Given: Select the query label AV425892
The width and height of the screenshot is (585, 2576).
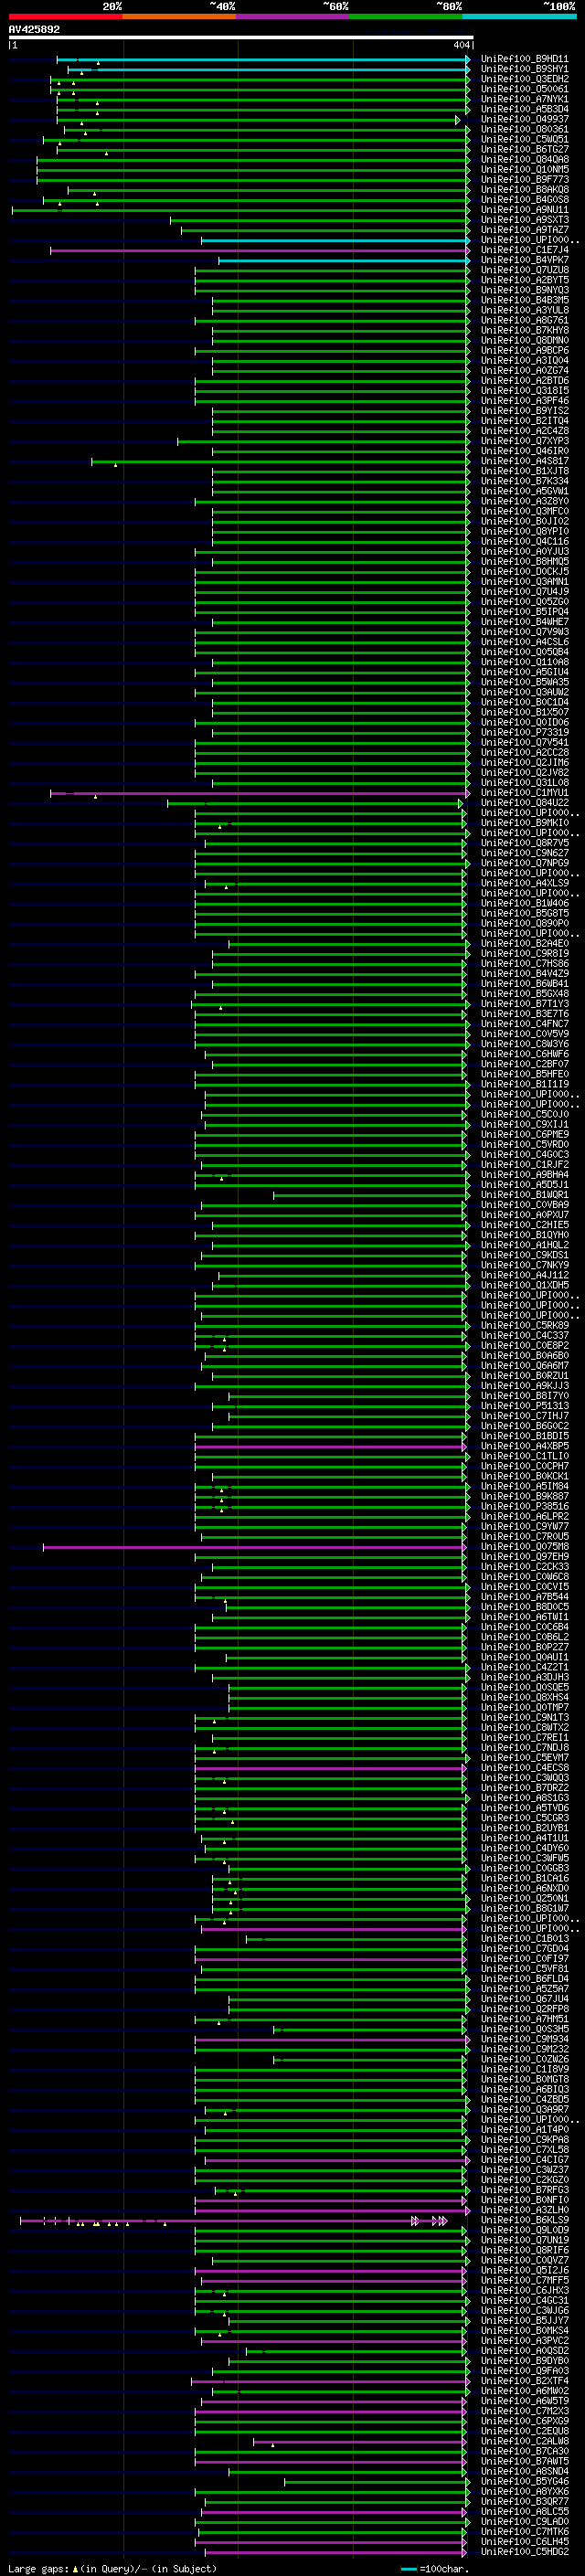Looking at the screenshot, I should pos(34,29).
